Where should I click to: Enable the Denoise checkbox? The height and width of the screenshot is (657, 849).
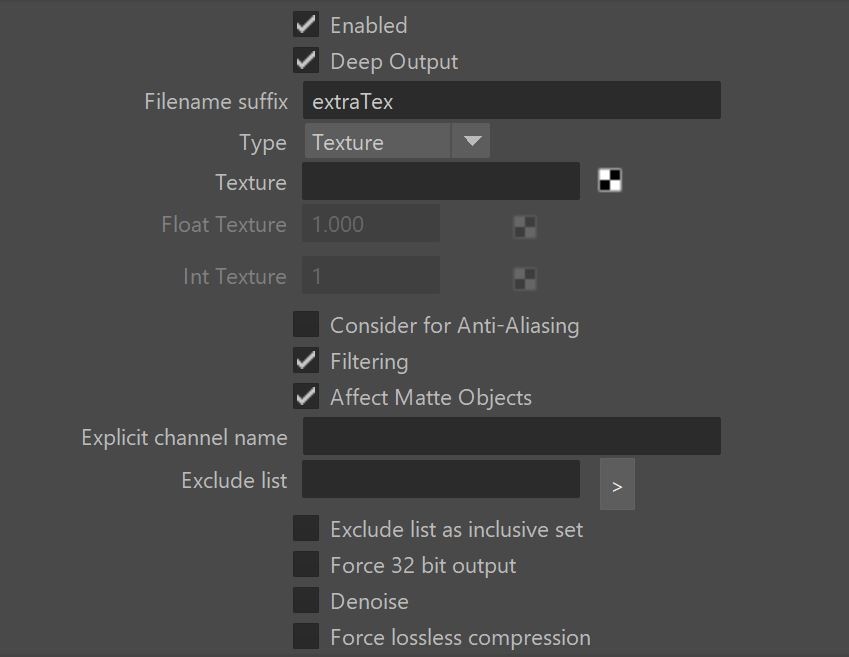pyautogui.click(x=306, y=601)
